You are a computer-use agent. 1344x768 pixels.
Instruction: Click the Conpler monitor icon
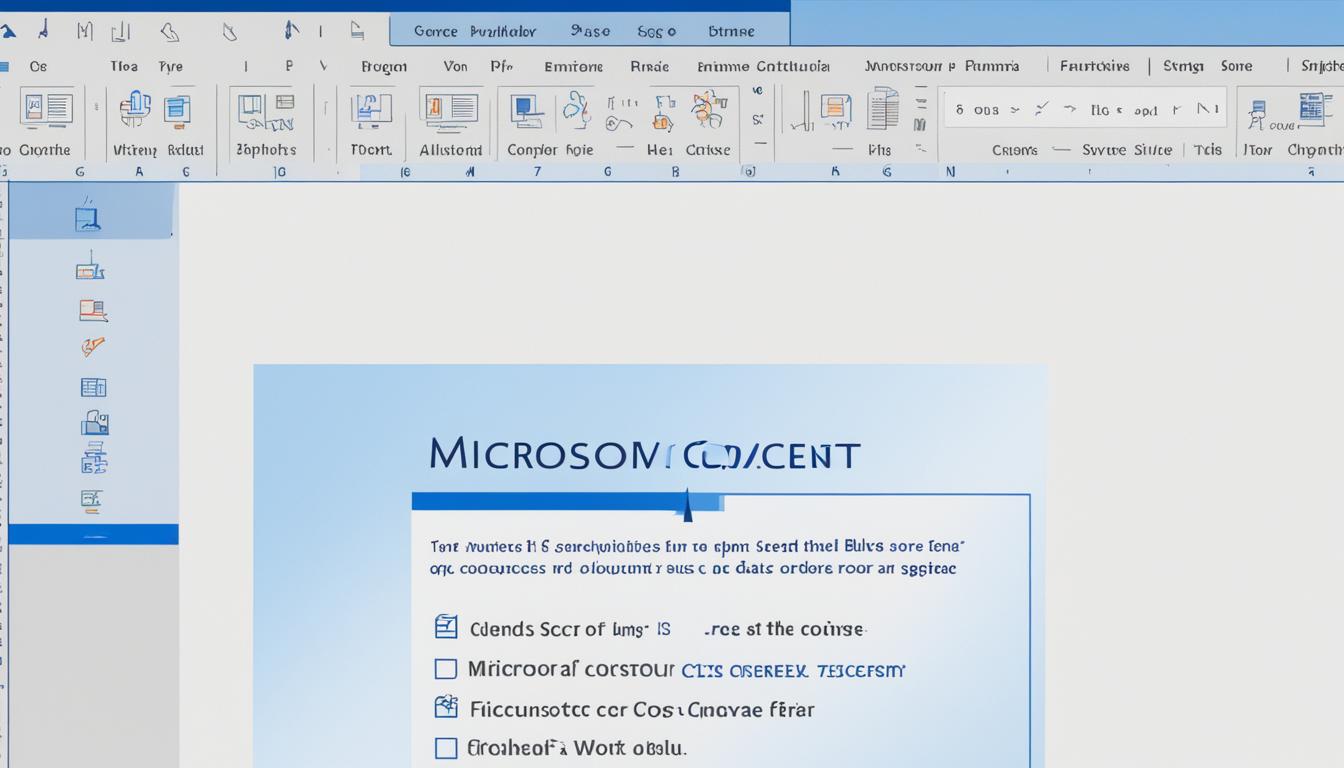point(527,111)
